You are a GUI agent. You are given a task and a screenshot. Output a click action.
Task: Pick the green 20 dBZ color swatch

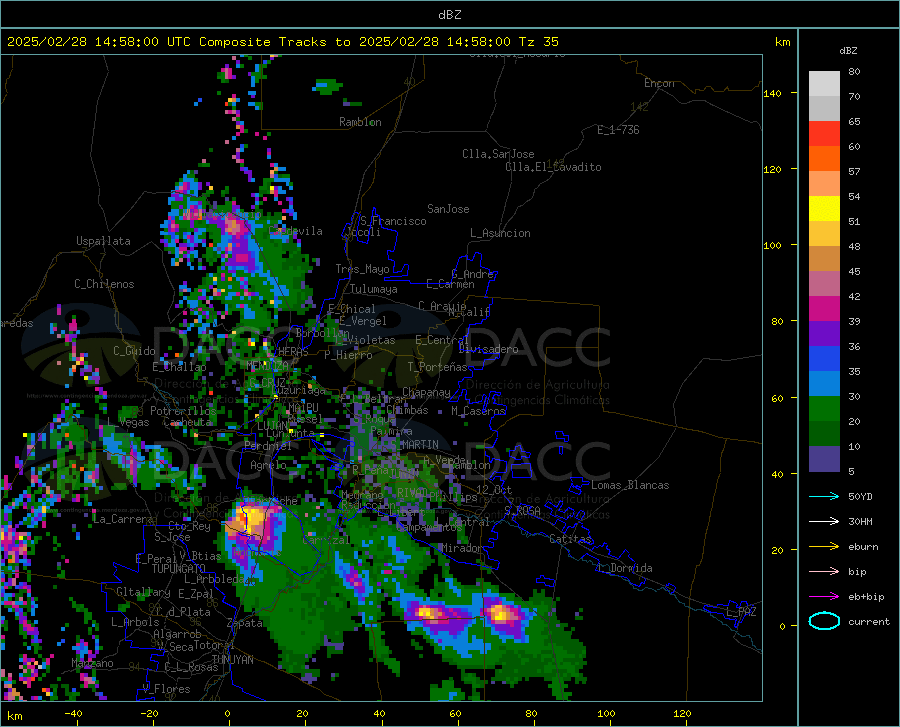[x=824, y=409]
